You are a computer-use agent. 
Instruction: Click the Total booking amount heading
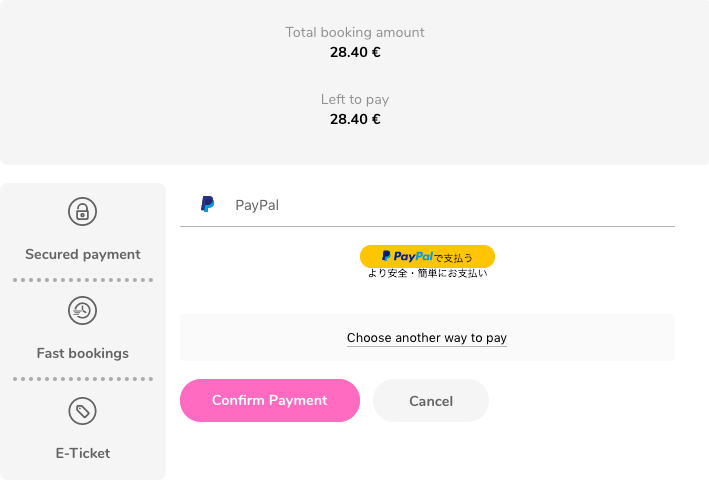pyautogui.click(x=355, y=33)
